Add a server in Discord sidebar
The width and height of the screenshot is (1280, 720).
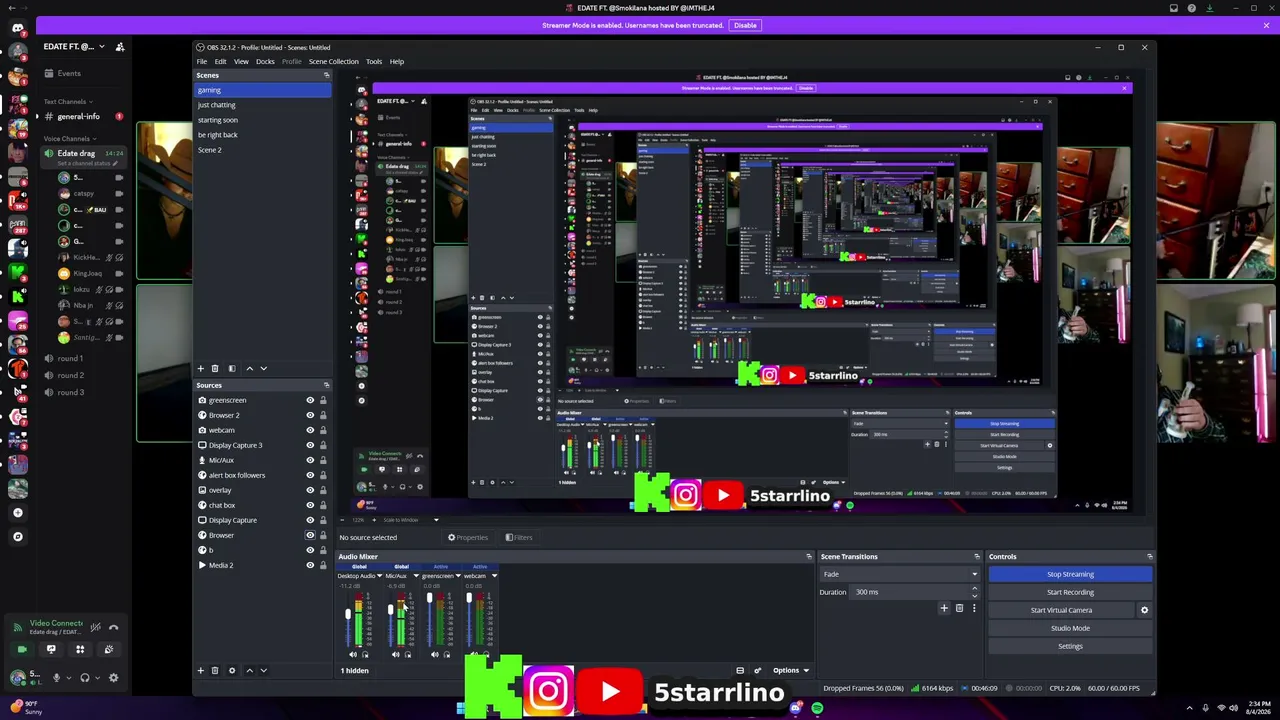point(17,512)
